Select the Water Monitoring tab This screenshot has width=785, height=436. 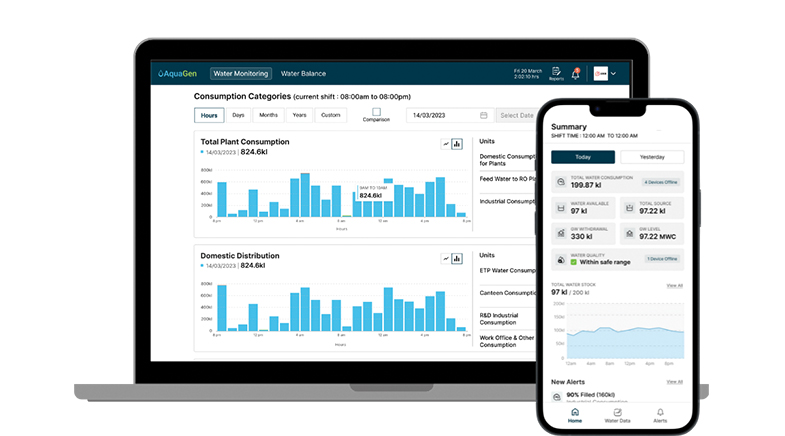tap(241, 74)
